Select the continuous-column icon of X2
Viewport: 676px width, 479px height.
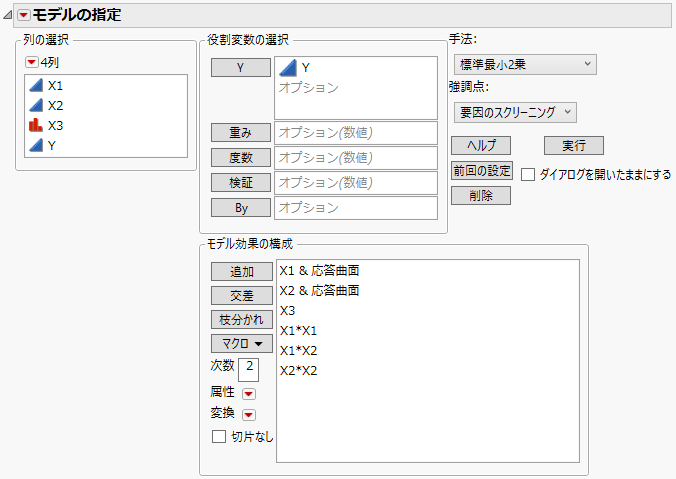click(36, 105)
